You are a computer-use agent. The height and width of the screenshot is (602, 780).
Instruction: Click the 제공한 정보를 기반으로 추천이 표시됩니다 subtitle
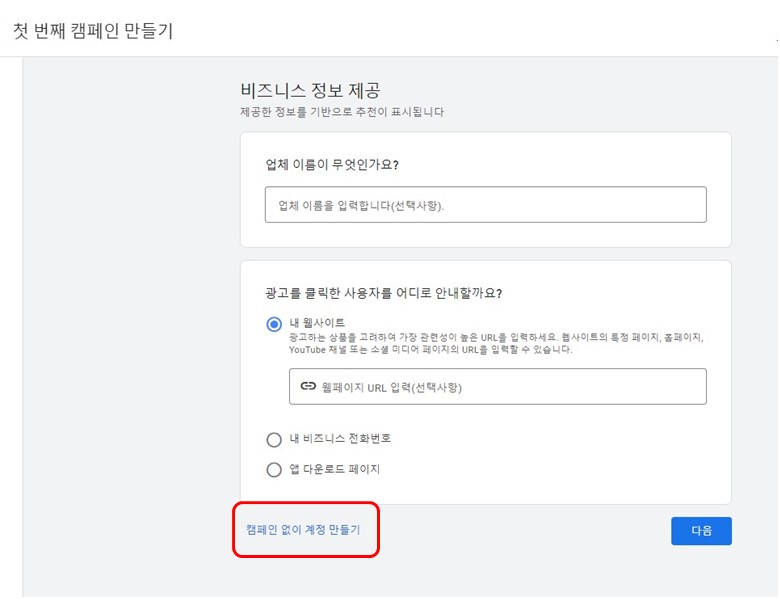pyautogui.click(x=342, y=112)
